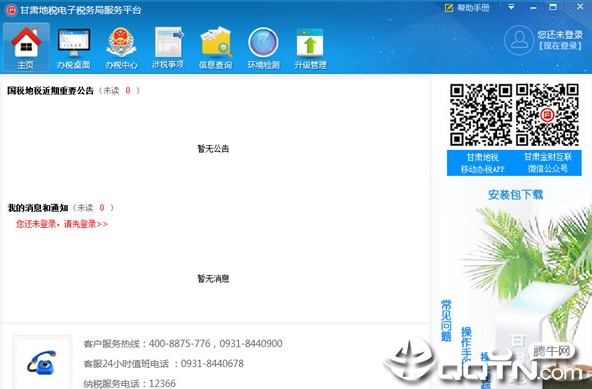Open the 帮助手册 help manual
This screenshot has width=592, height=389.
click(467, 8)
